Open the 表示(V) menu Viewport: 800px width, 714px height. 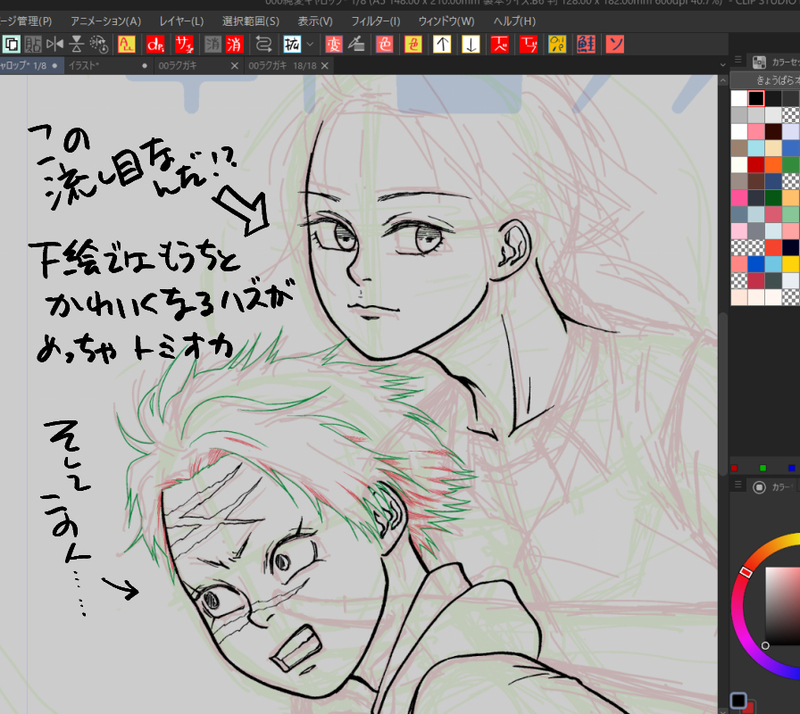coord(315,21)
